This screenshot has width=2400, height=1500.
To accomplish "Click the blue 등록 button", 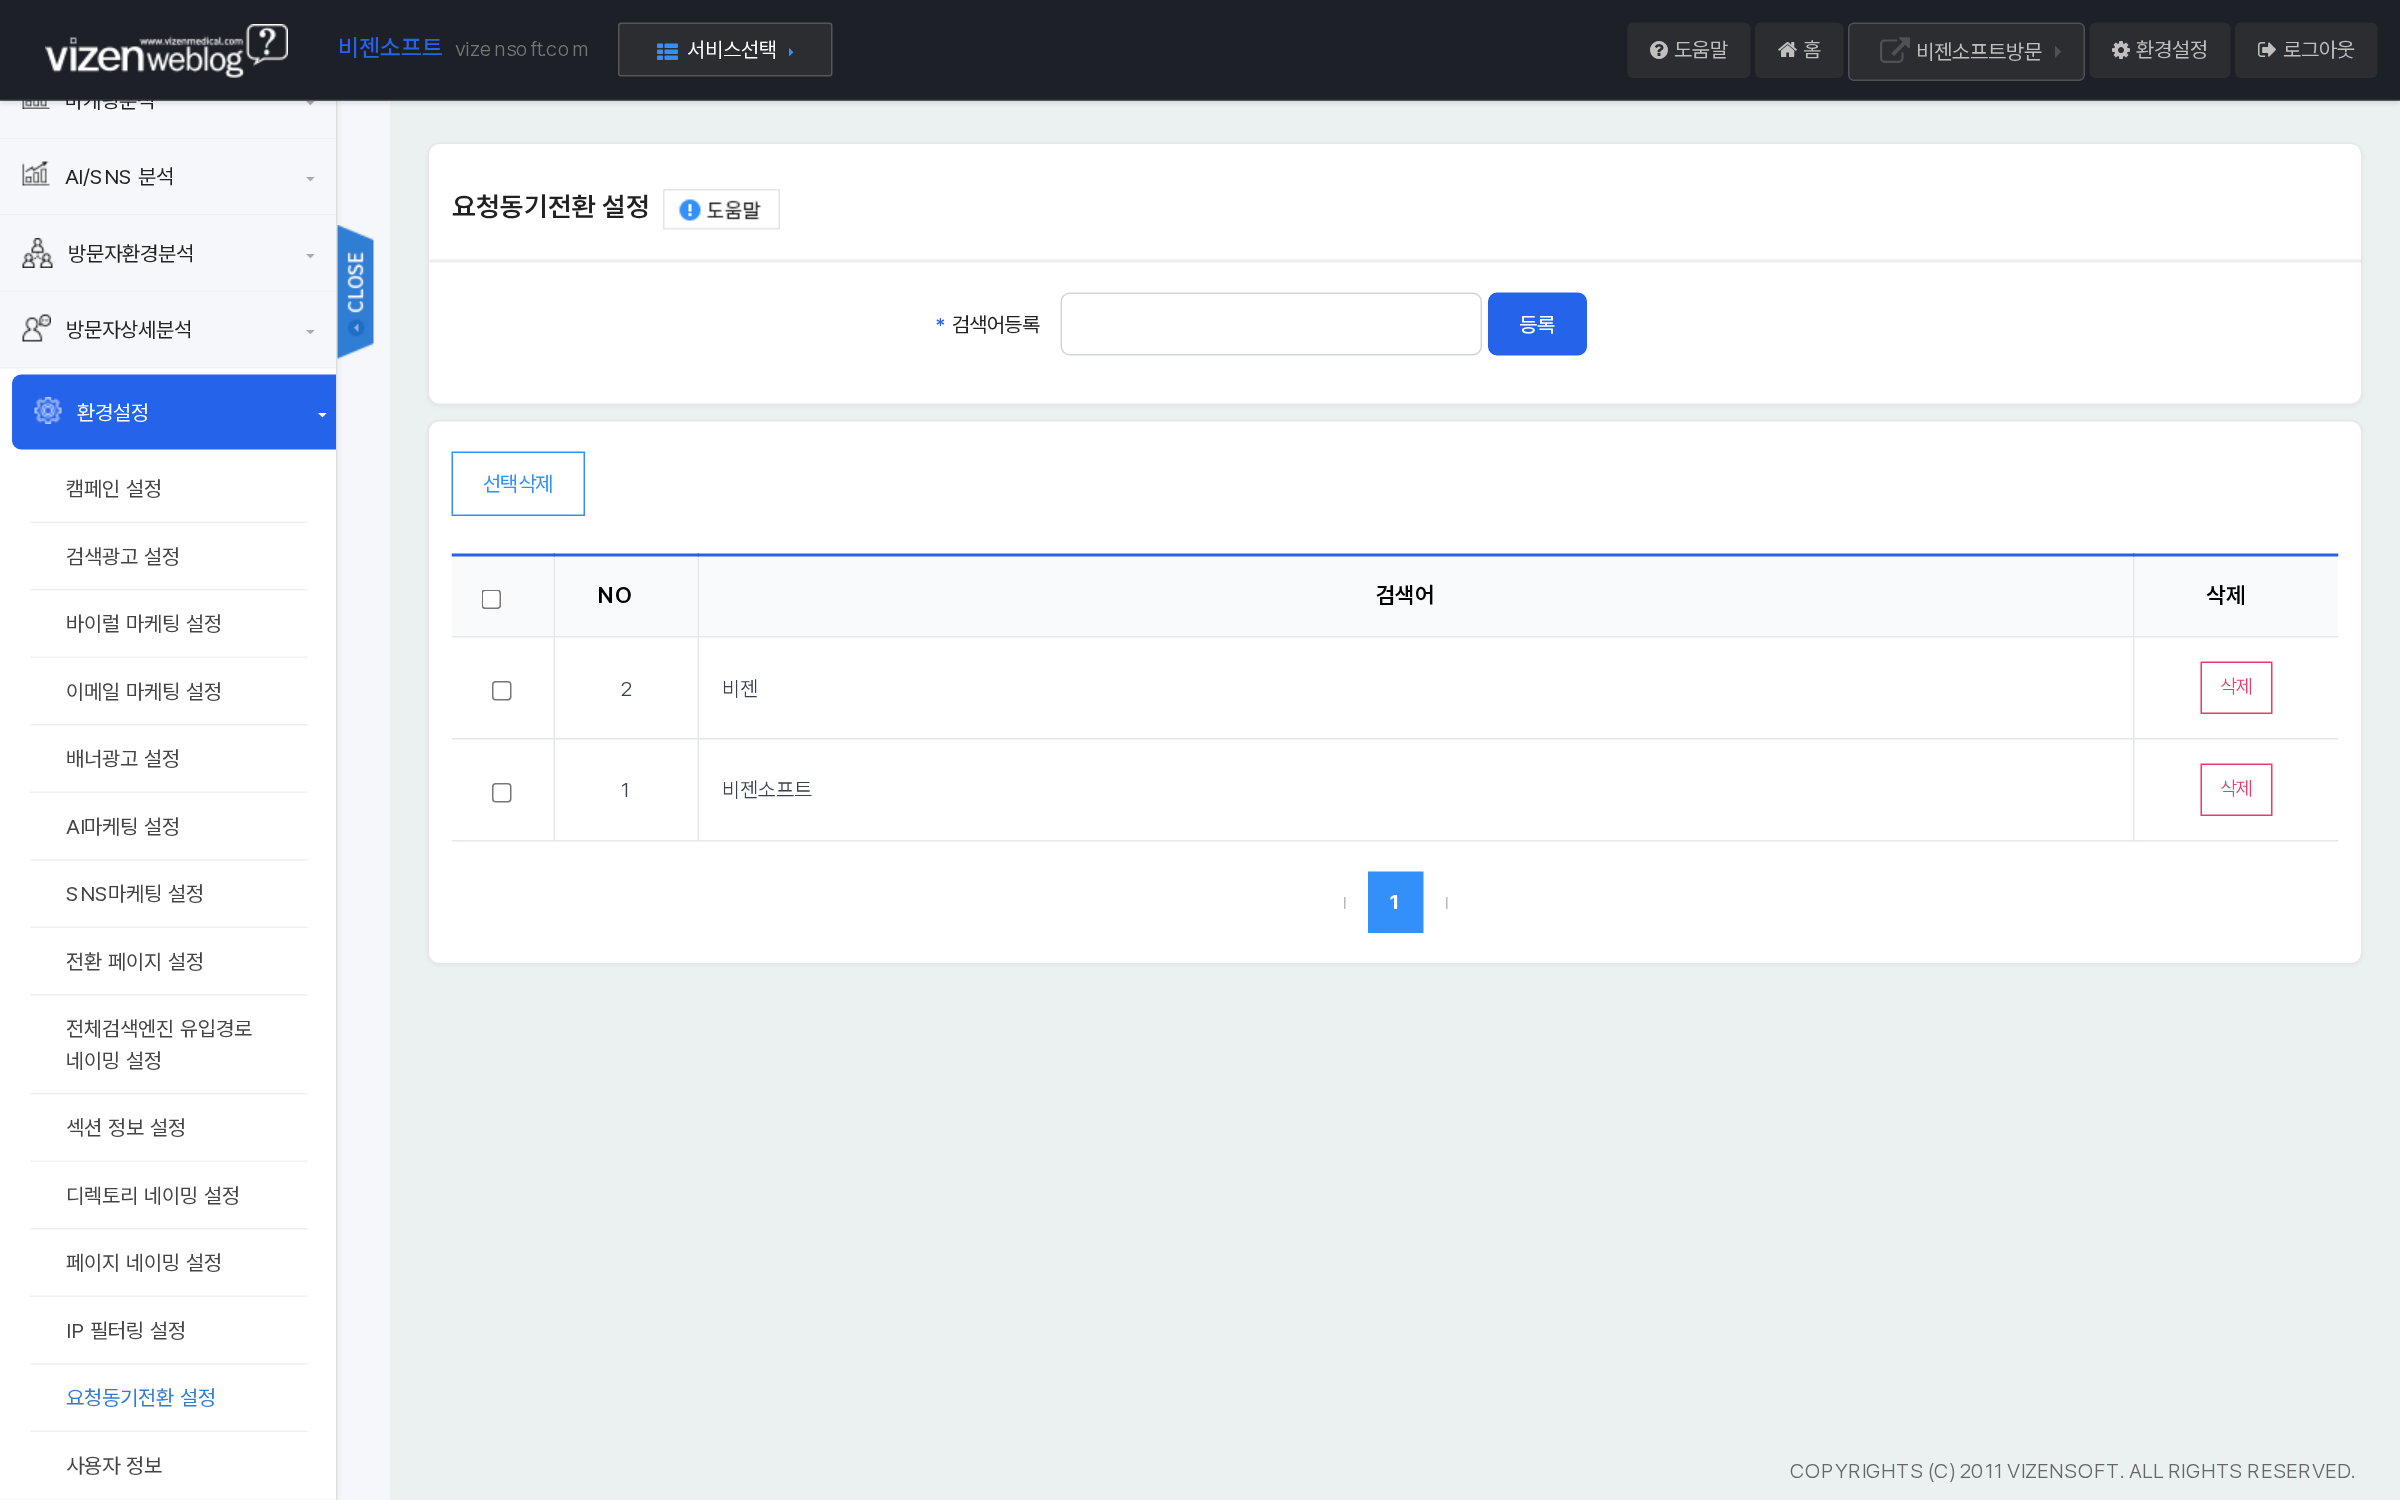I will 1537,324.
